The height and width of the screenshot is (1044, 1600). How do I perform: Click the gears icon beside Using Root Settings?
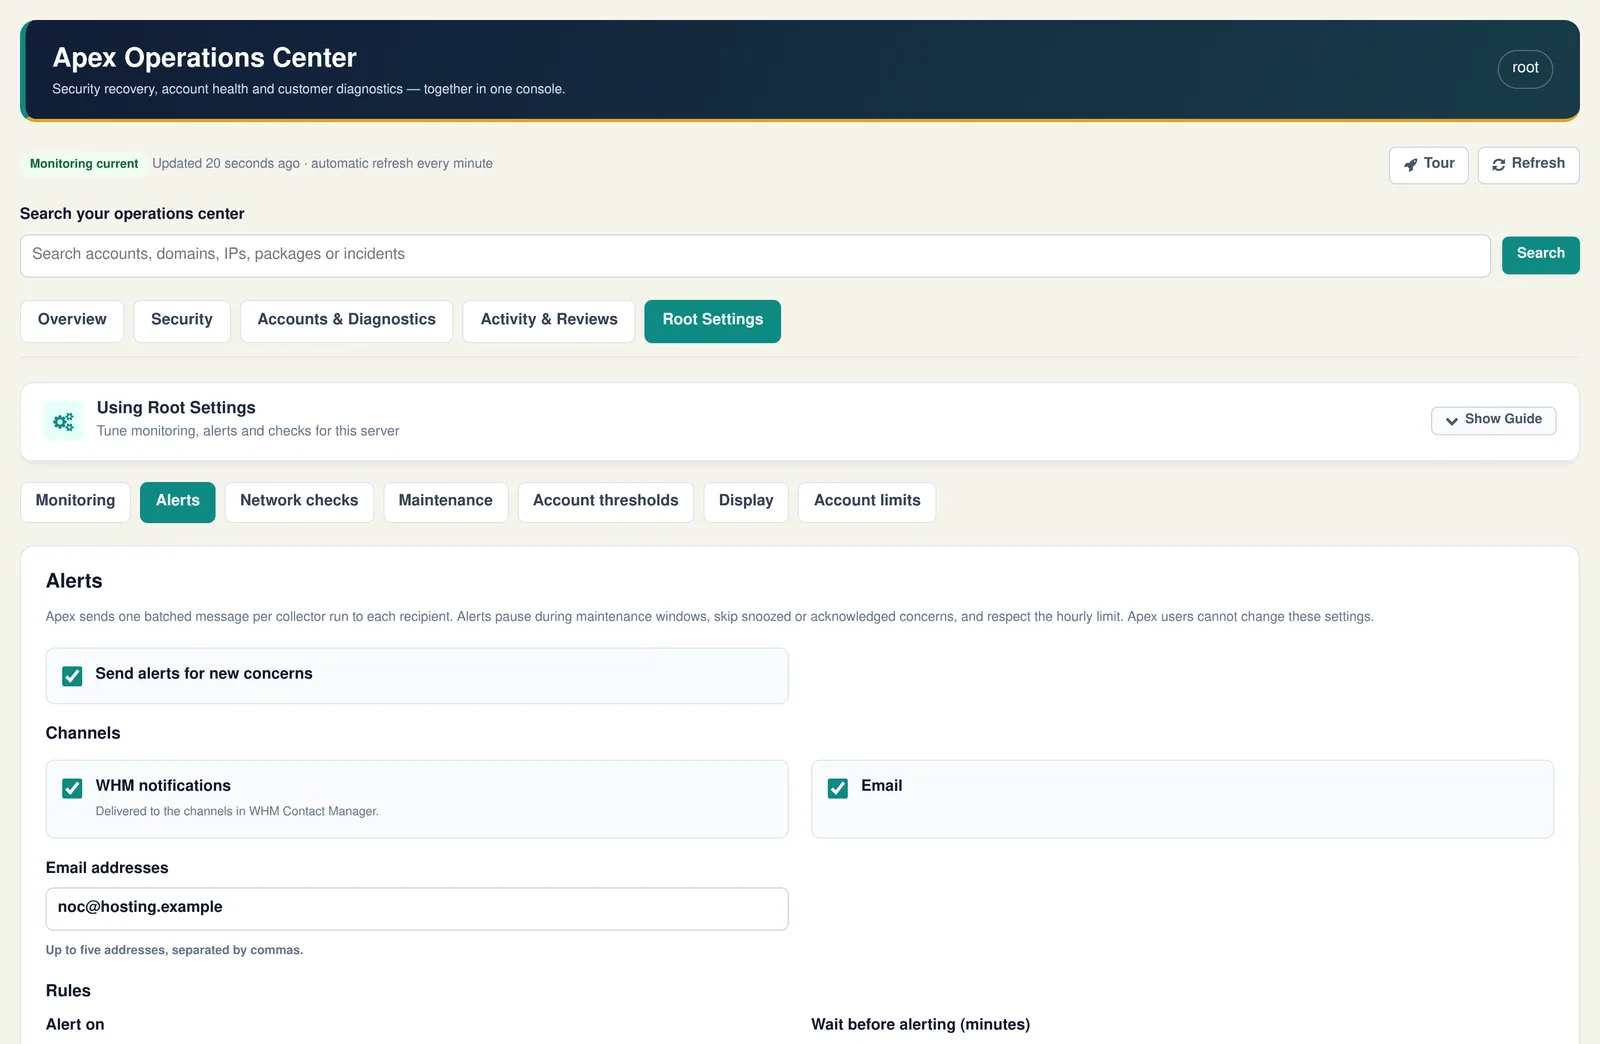pyautogui.click(x=63, y=422)
